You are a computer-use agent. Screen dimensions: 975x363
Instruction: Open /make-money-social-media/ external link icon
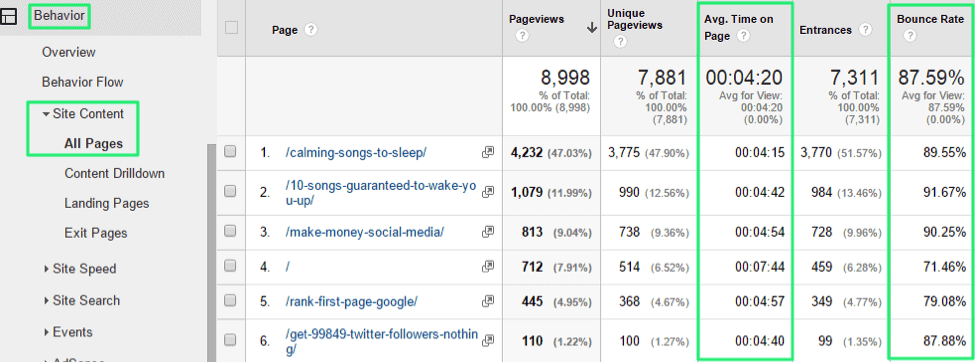pos(488,232)
